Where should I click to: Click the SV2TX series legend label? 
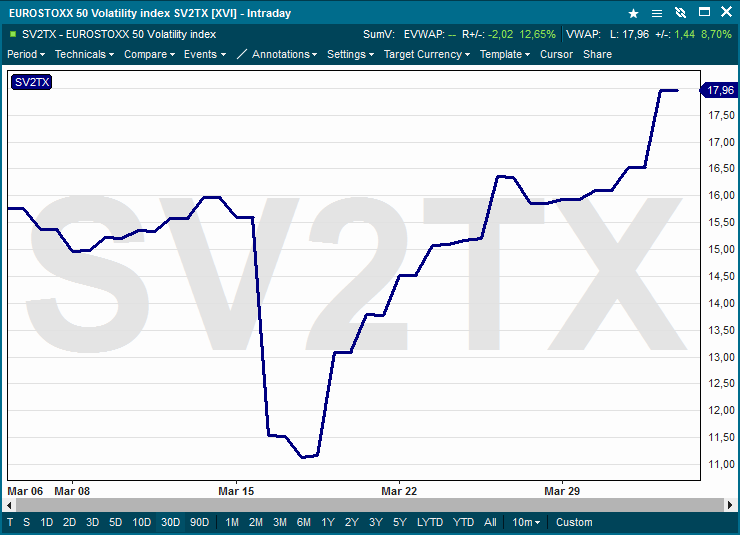(x=32, y=82)
